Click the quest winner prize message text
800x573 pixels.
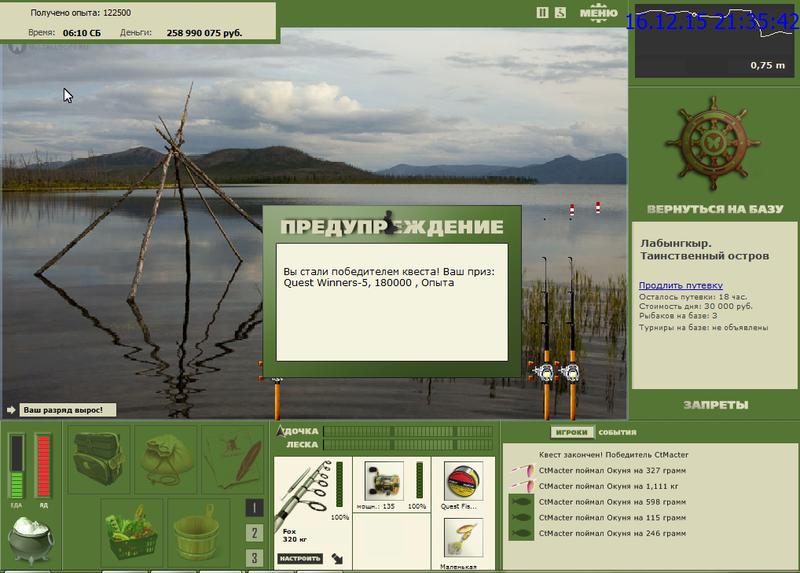[x=389, y=277]
